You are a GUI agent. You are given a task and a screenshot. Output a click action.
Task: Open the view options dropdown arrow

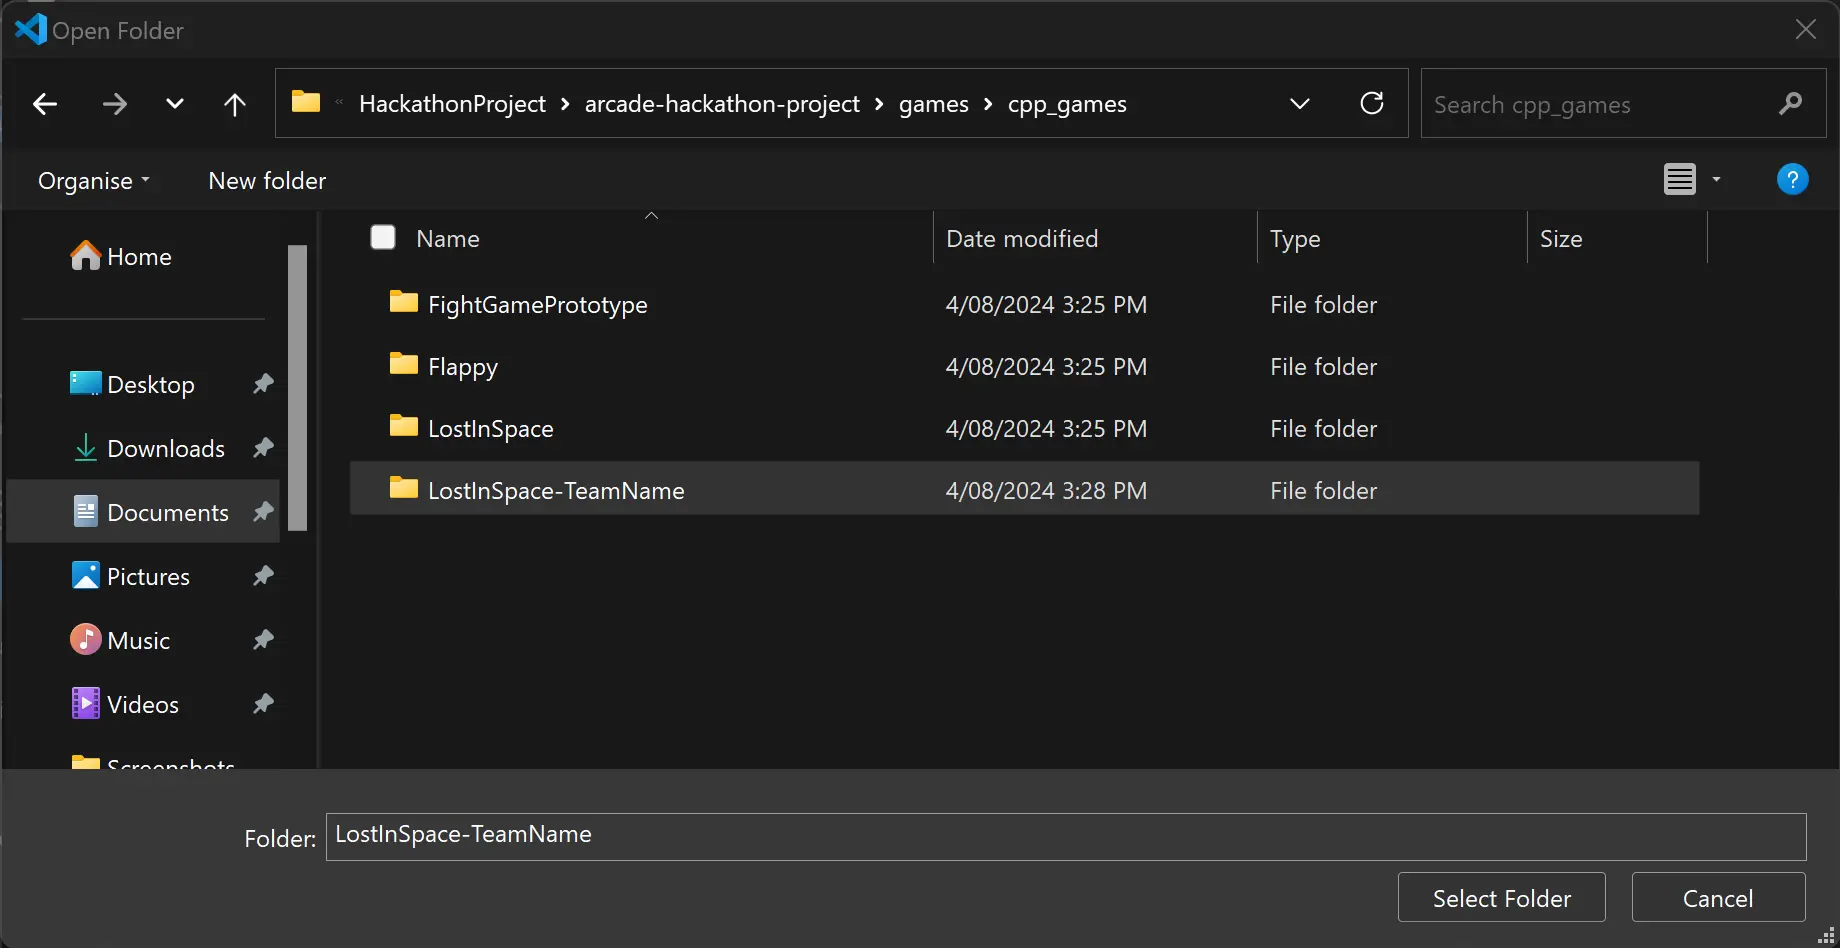point(1717,180)
